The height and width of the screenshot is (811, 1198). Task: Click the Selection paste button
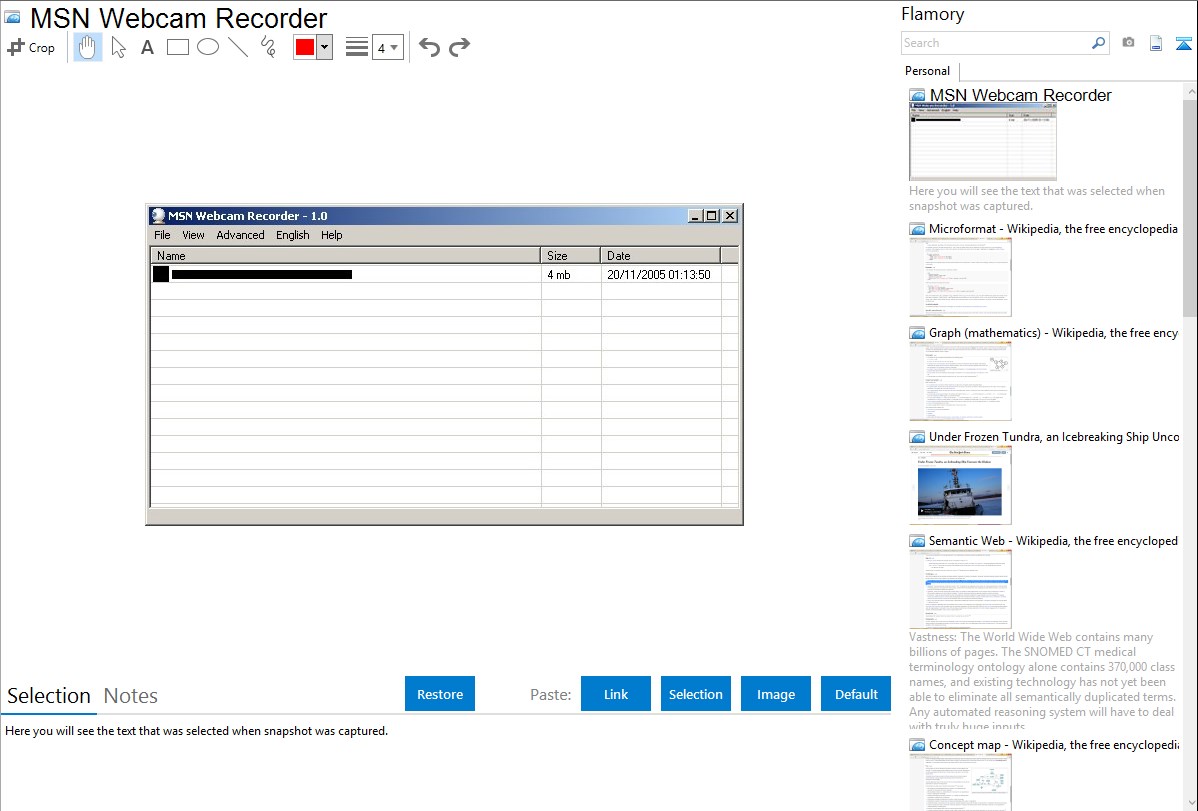[695, 694]
